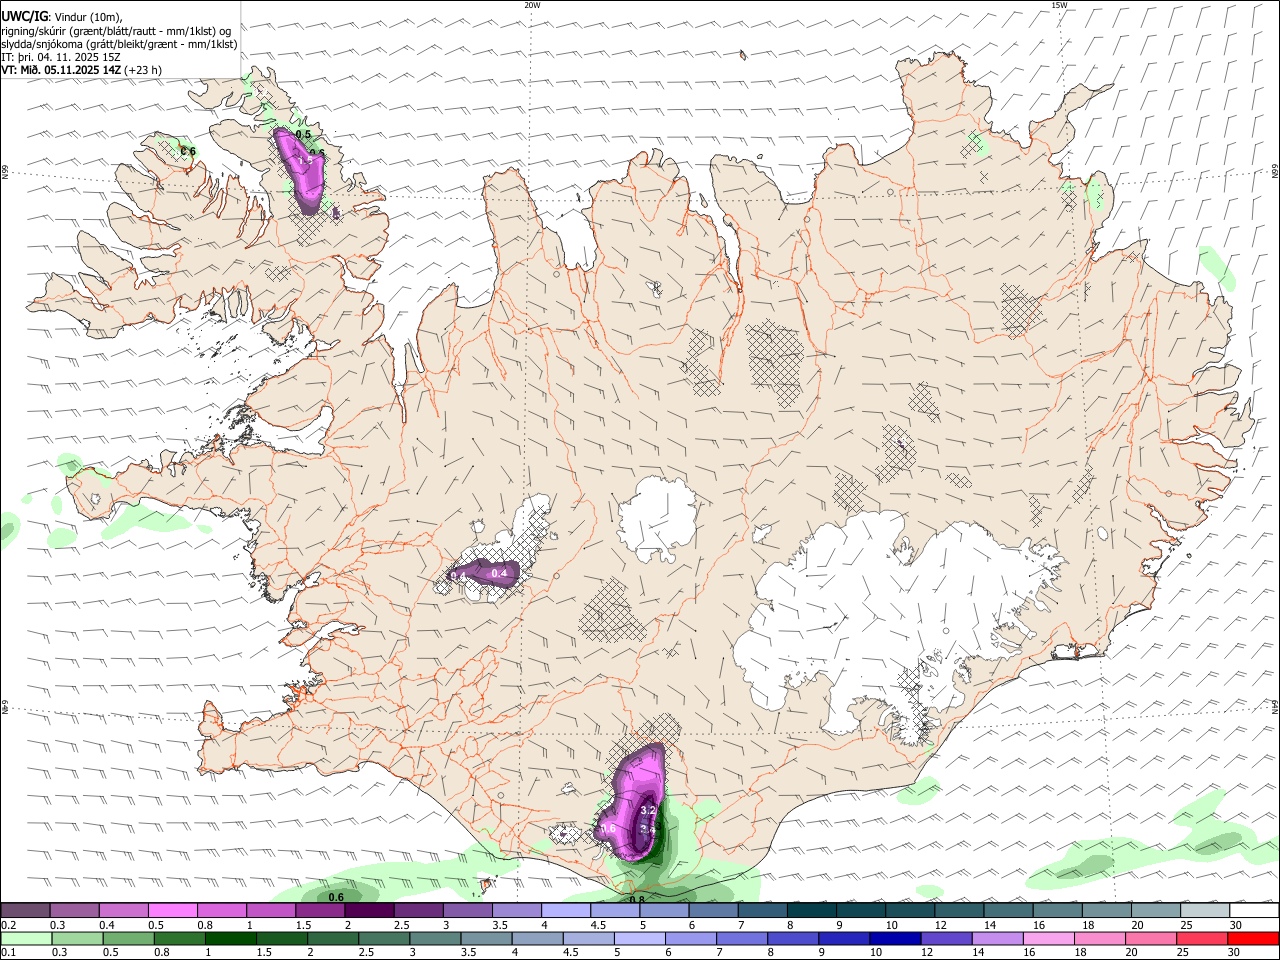Click the snow legend label 0.2
This screenshot has width=1280, height=960.
tap(8, 925)
